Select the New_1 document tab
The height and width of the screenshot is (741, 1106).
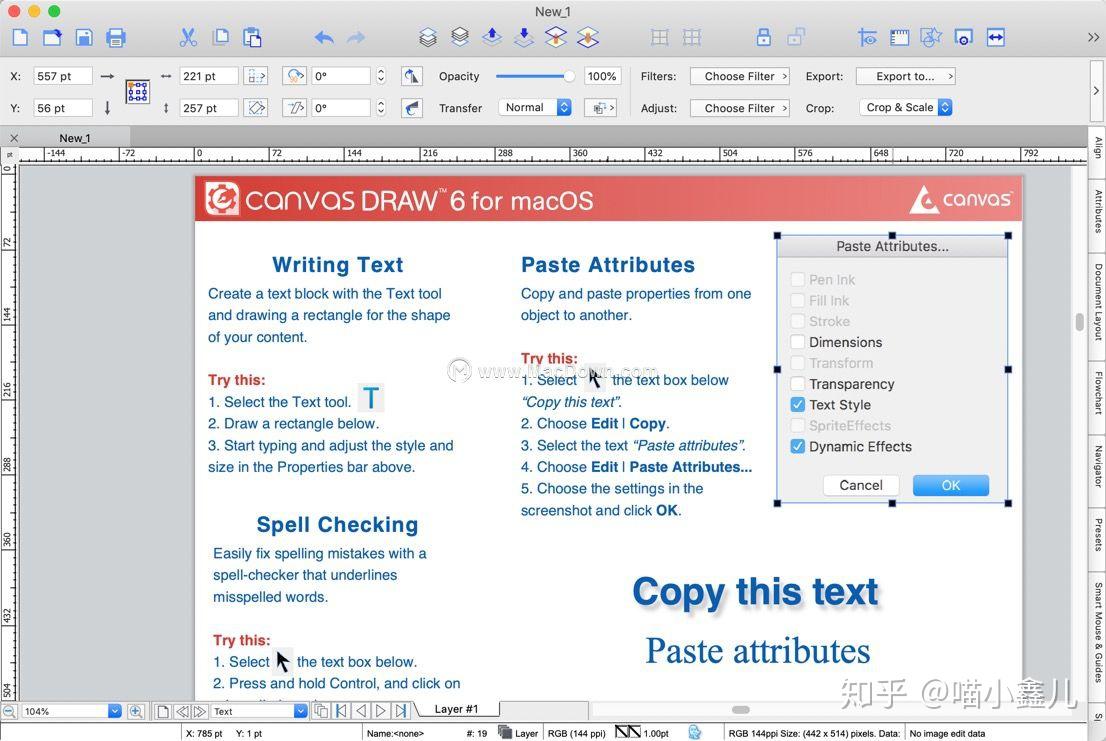click(x=74, y=138)
